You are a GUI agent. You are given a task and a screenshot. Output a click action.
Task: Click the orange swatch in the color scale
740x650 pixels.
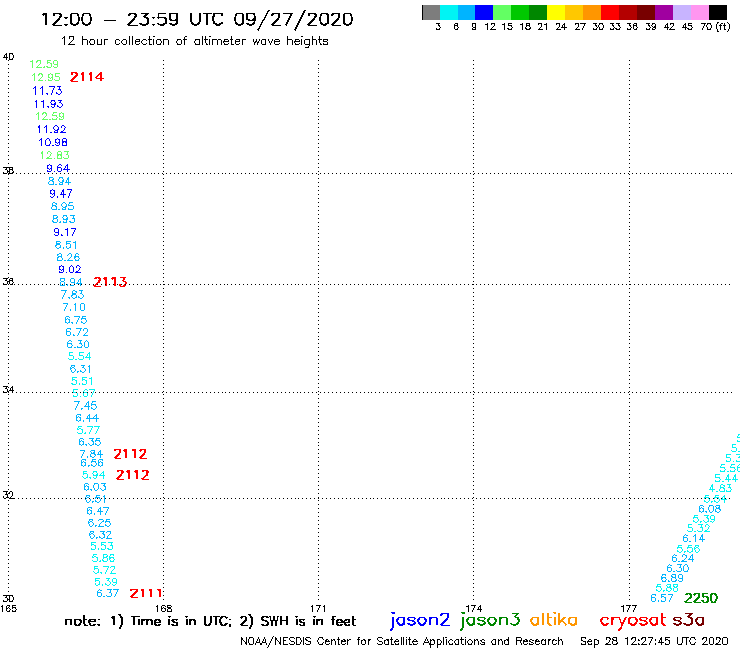click(x=592, y=12)
